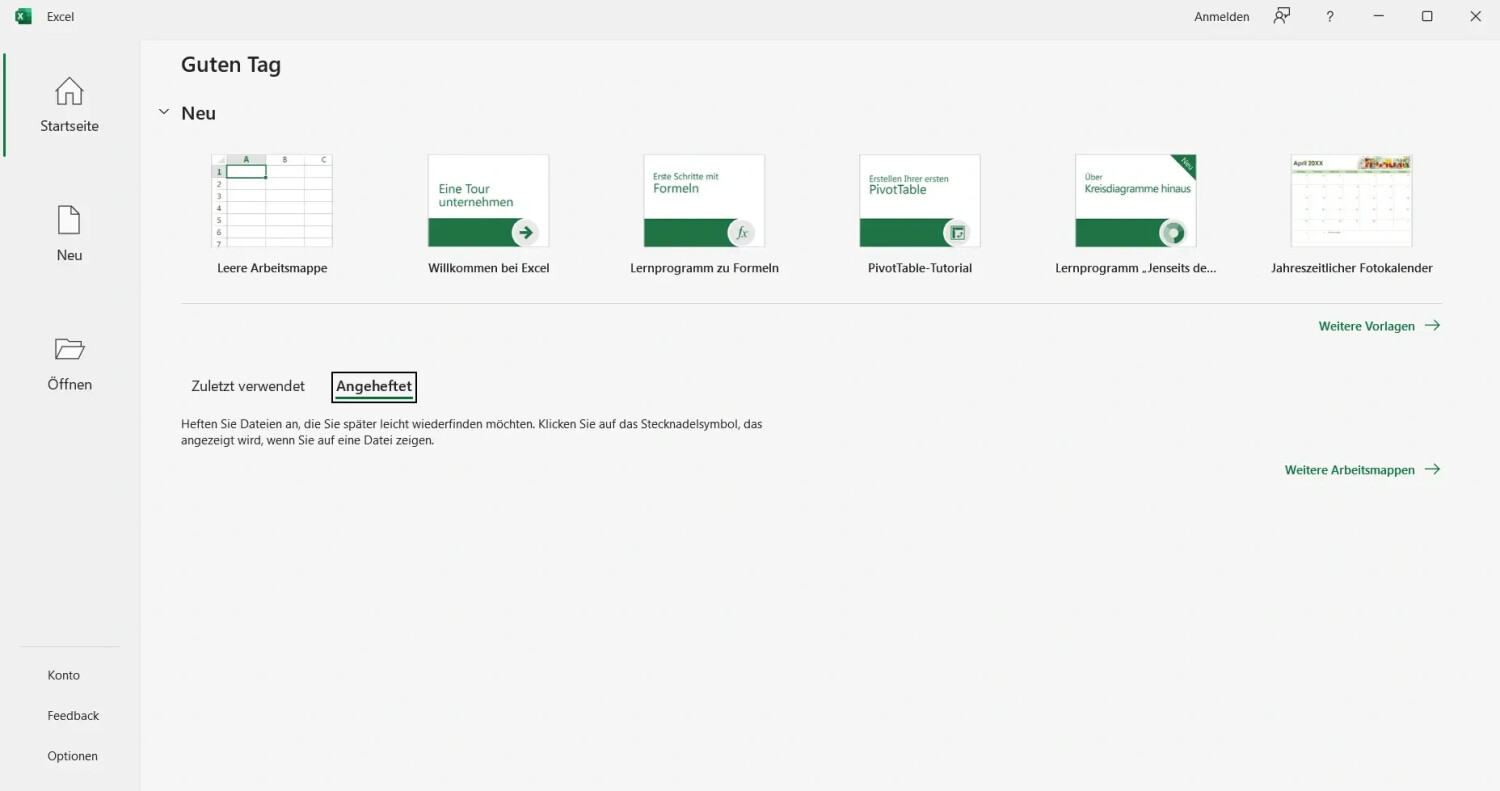This screenshot has width=1500, height=791.
Task: Open the PivotTable-Tutorial template
Action: [x=920, y=201]
